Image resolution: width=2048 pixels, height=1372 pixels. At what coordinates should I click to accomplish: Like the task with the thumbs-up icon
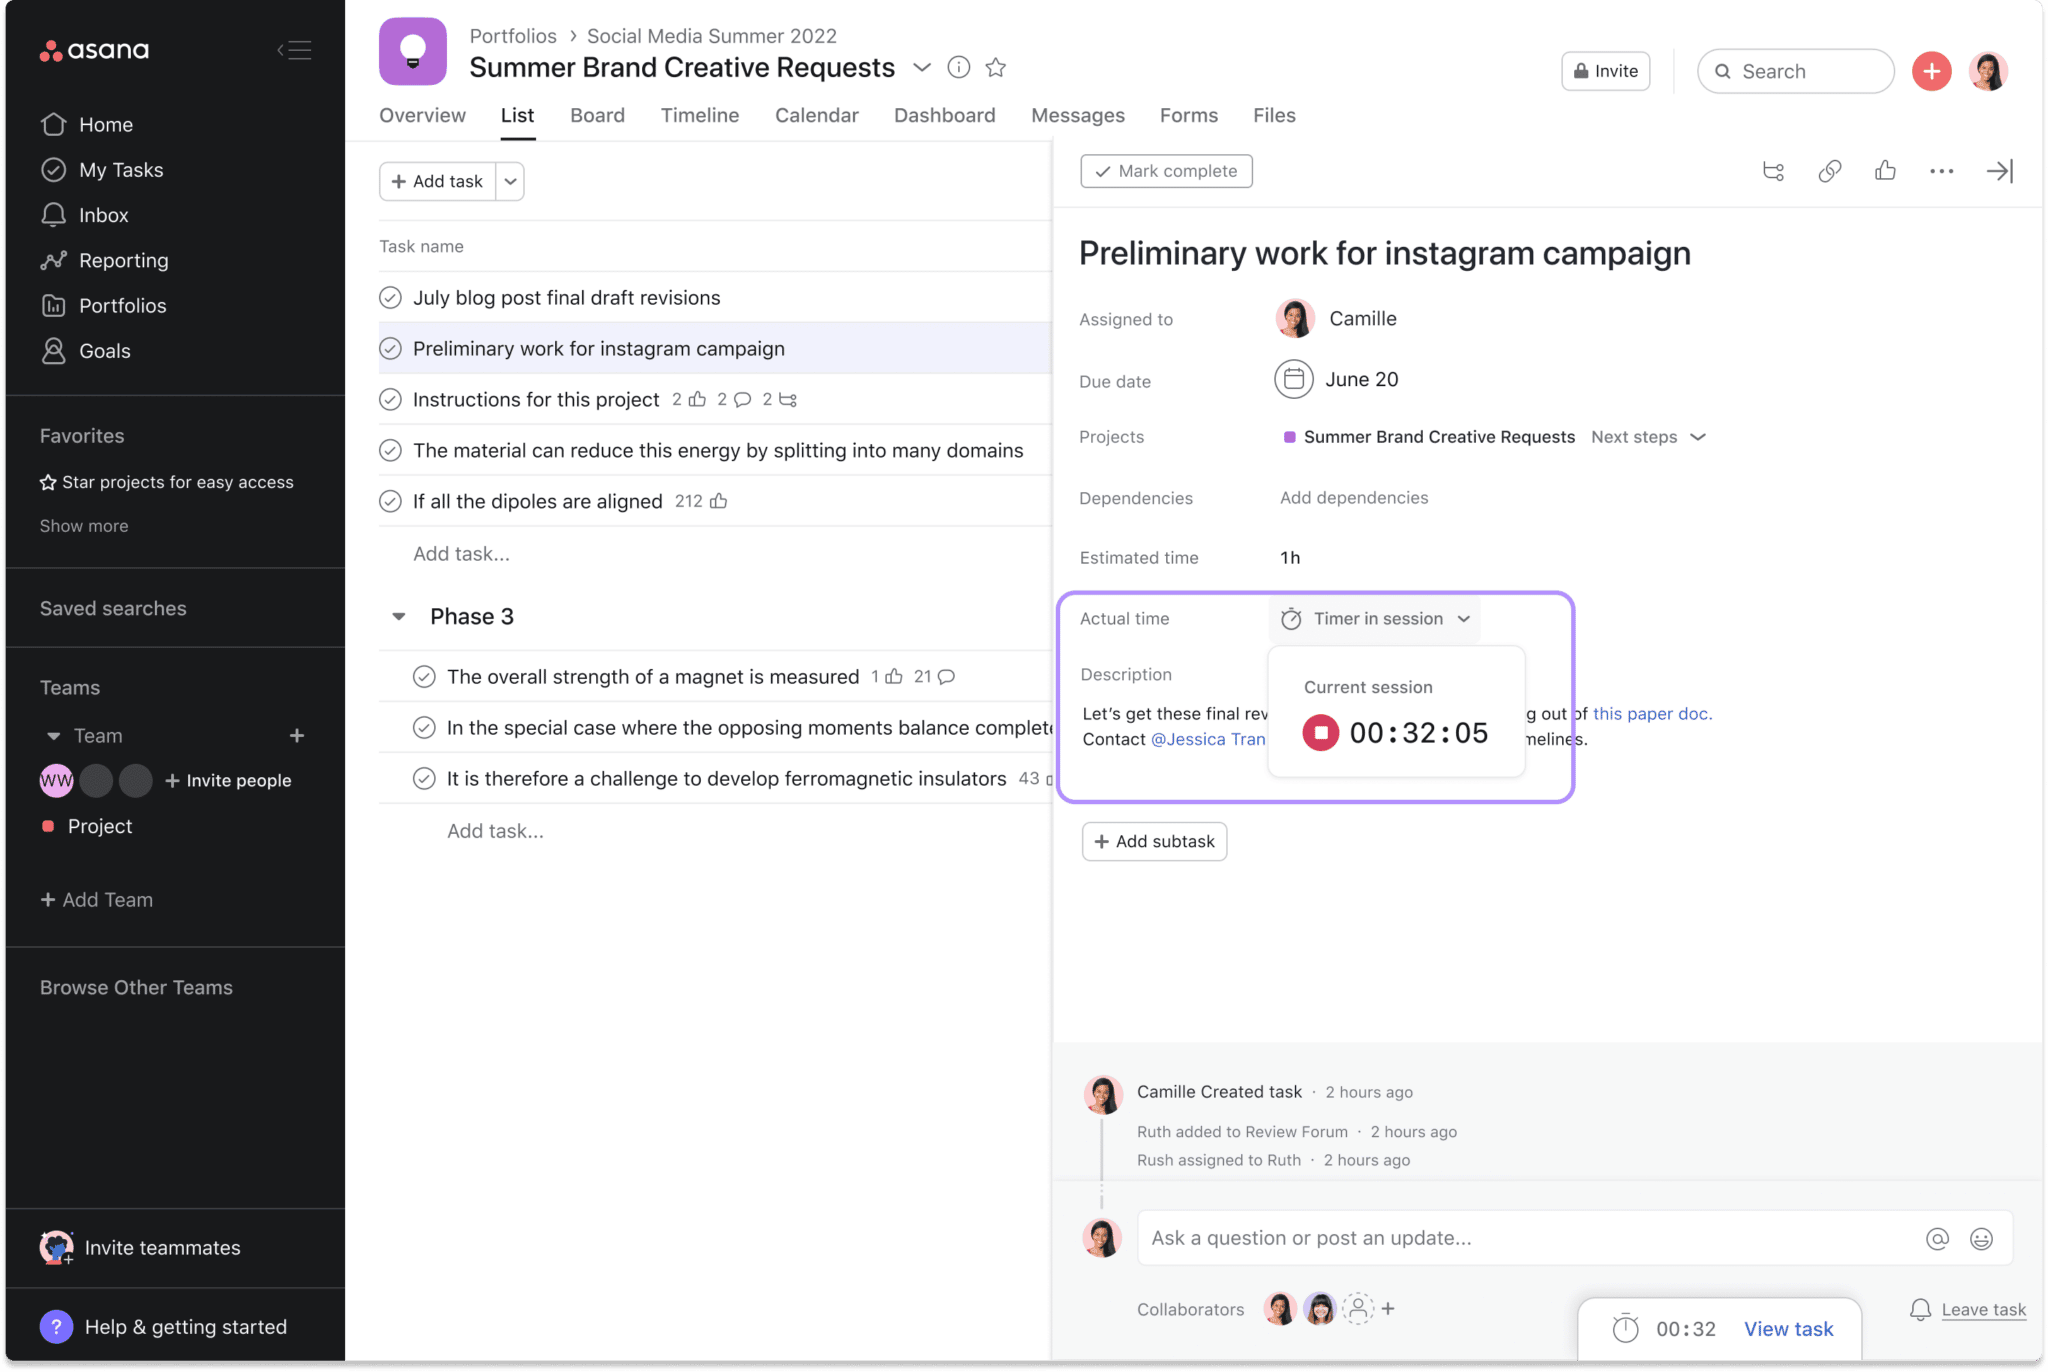[1885, 171]
